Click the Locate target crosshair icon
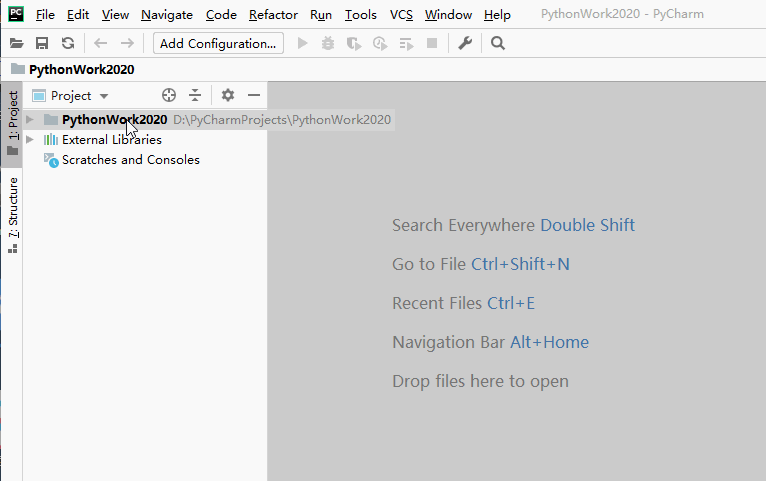Screen dimensions: 766x481 pyautogui.click(x=169, y=95)
